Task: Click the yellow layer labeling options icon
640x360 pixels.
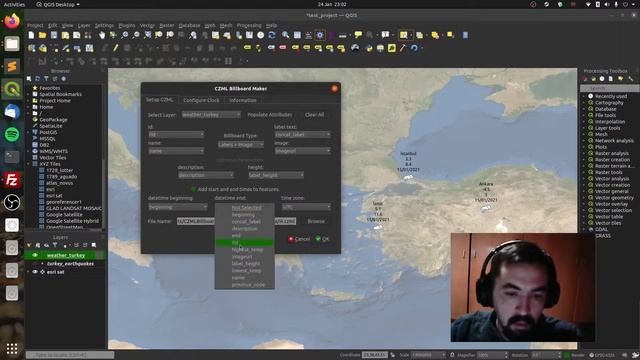Action: click(x=247, y=48)
